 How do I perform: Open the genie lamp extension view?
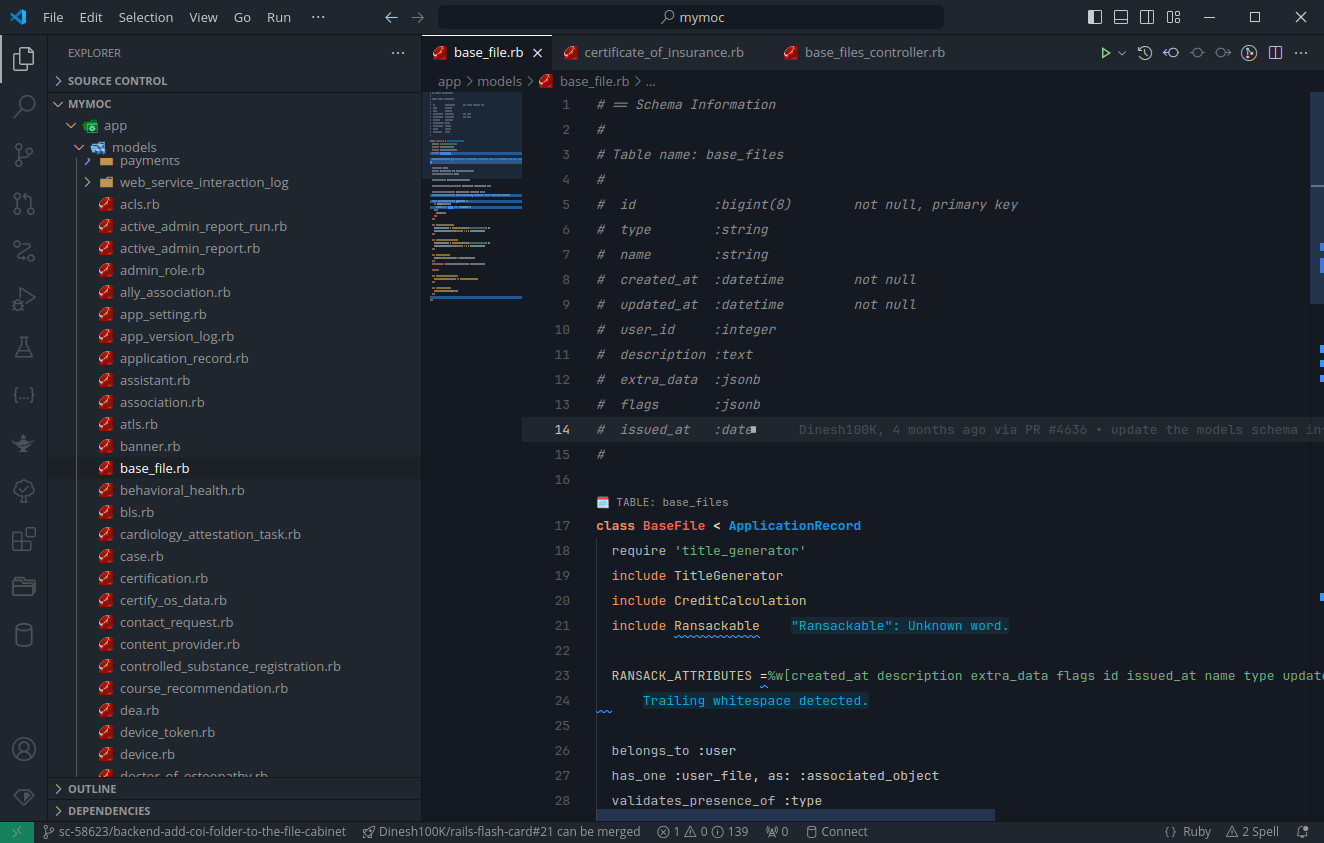24,443
